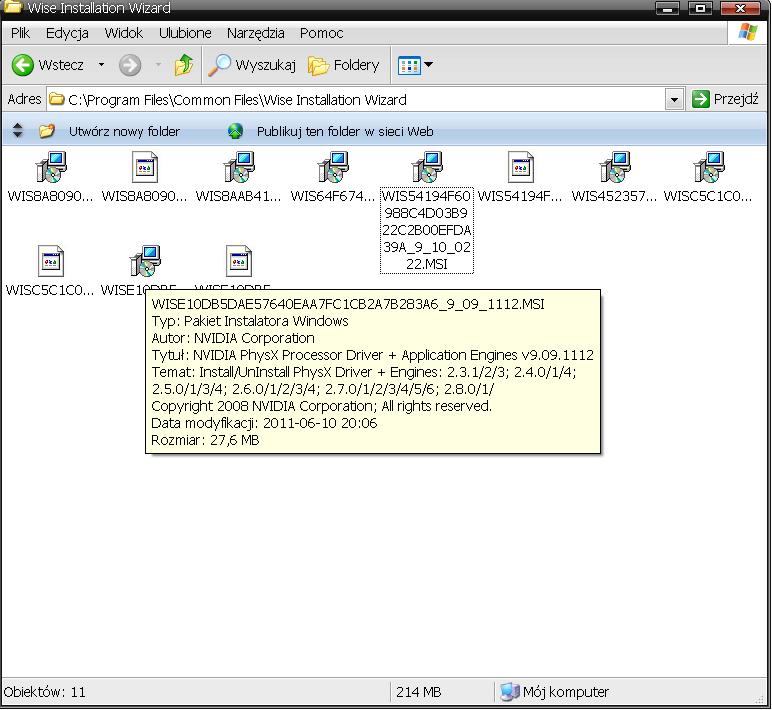Click the Mój komputer status bar zone
This screenshot has height=710, width=772.
pos(554,692)
